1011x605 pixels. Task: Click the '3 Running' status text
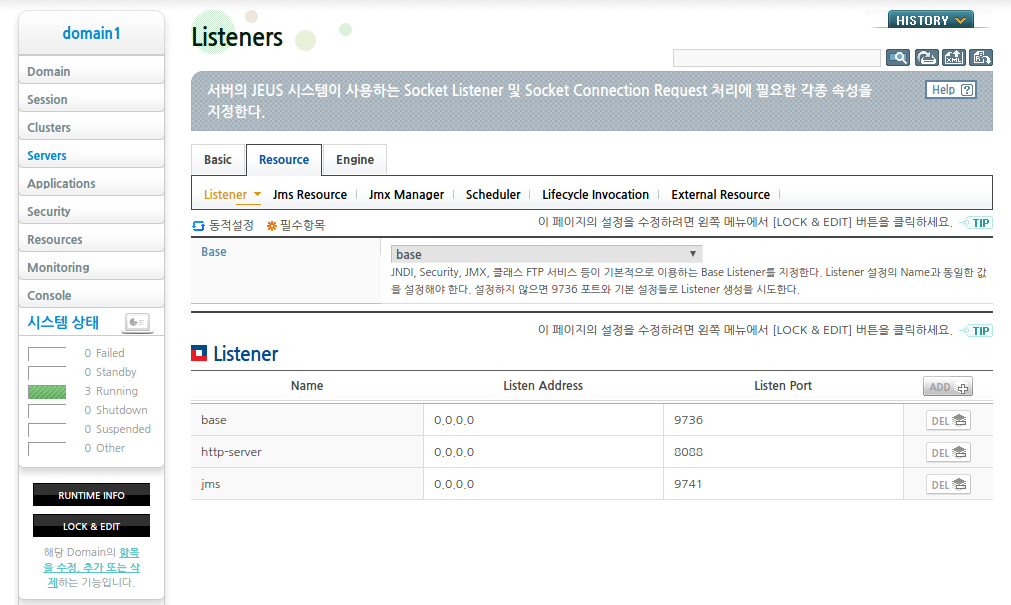point(111,391)
